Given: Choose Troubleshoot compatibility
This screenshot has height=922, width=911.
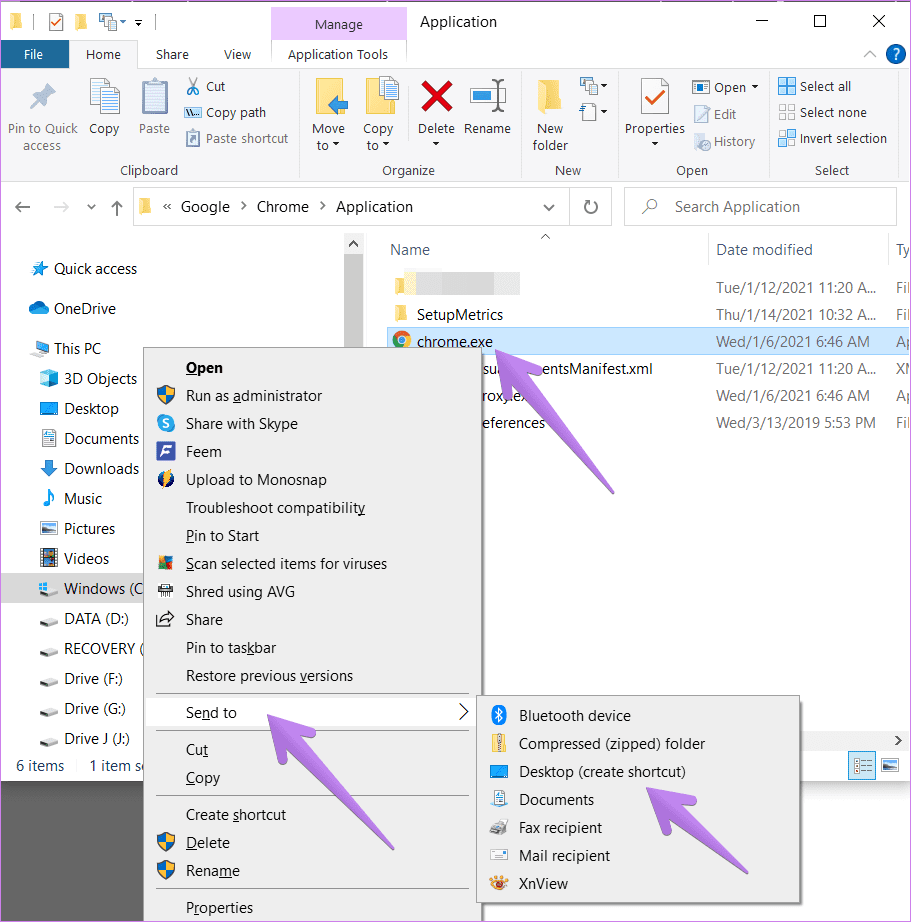Looking at the screenshot, I should click(313, 508).
